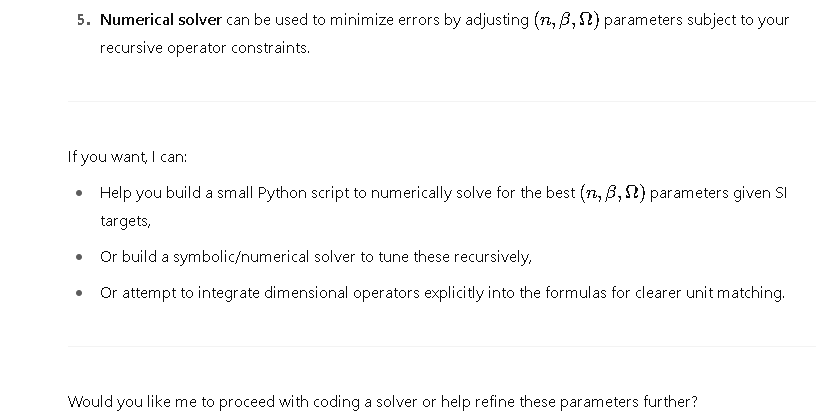Click the "SI" text ending the first bullet line
This screenshot has height=416, width=816.
[x=781, y=193]
